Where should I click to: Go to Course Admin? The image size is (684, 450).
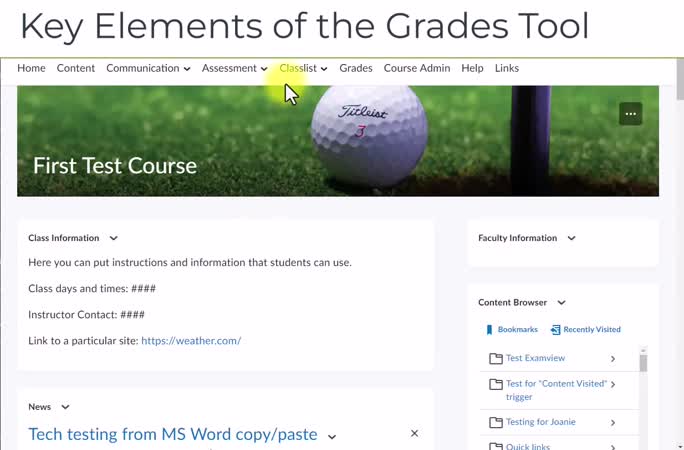tap(416, 68)
